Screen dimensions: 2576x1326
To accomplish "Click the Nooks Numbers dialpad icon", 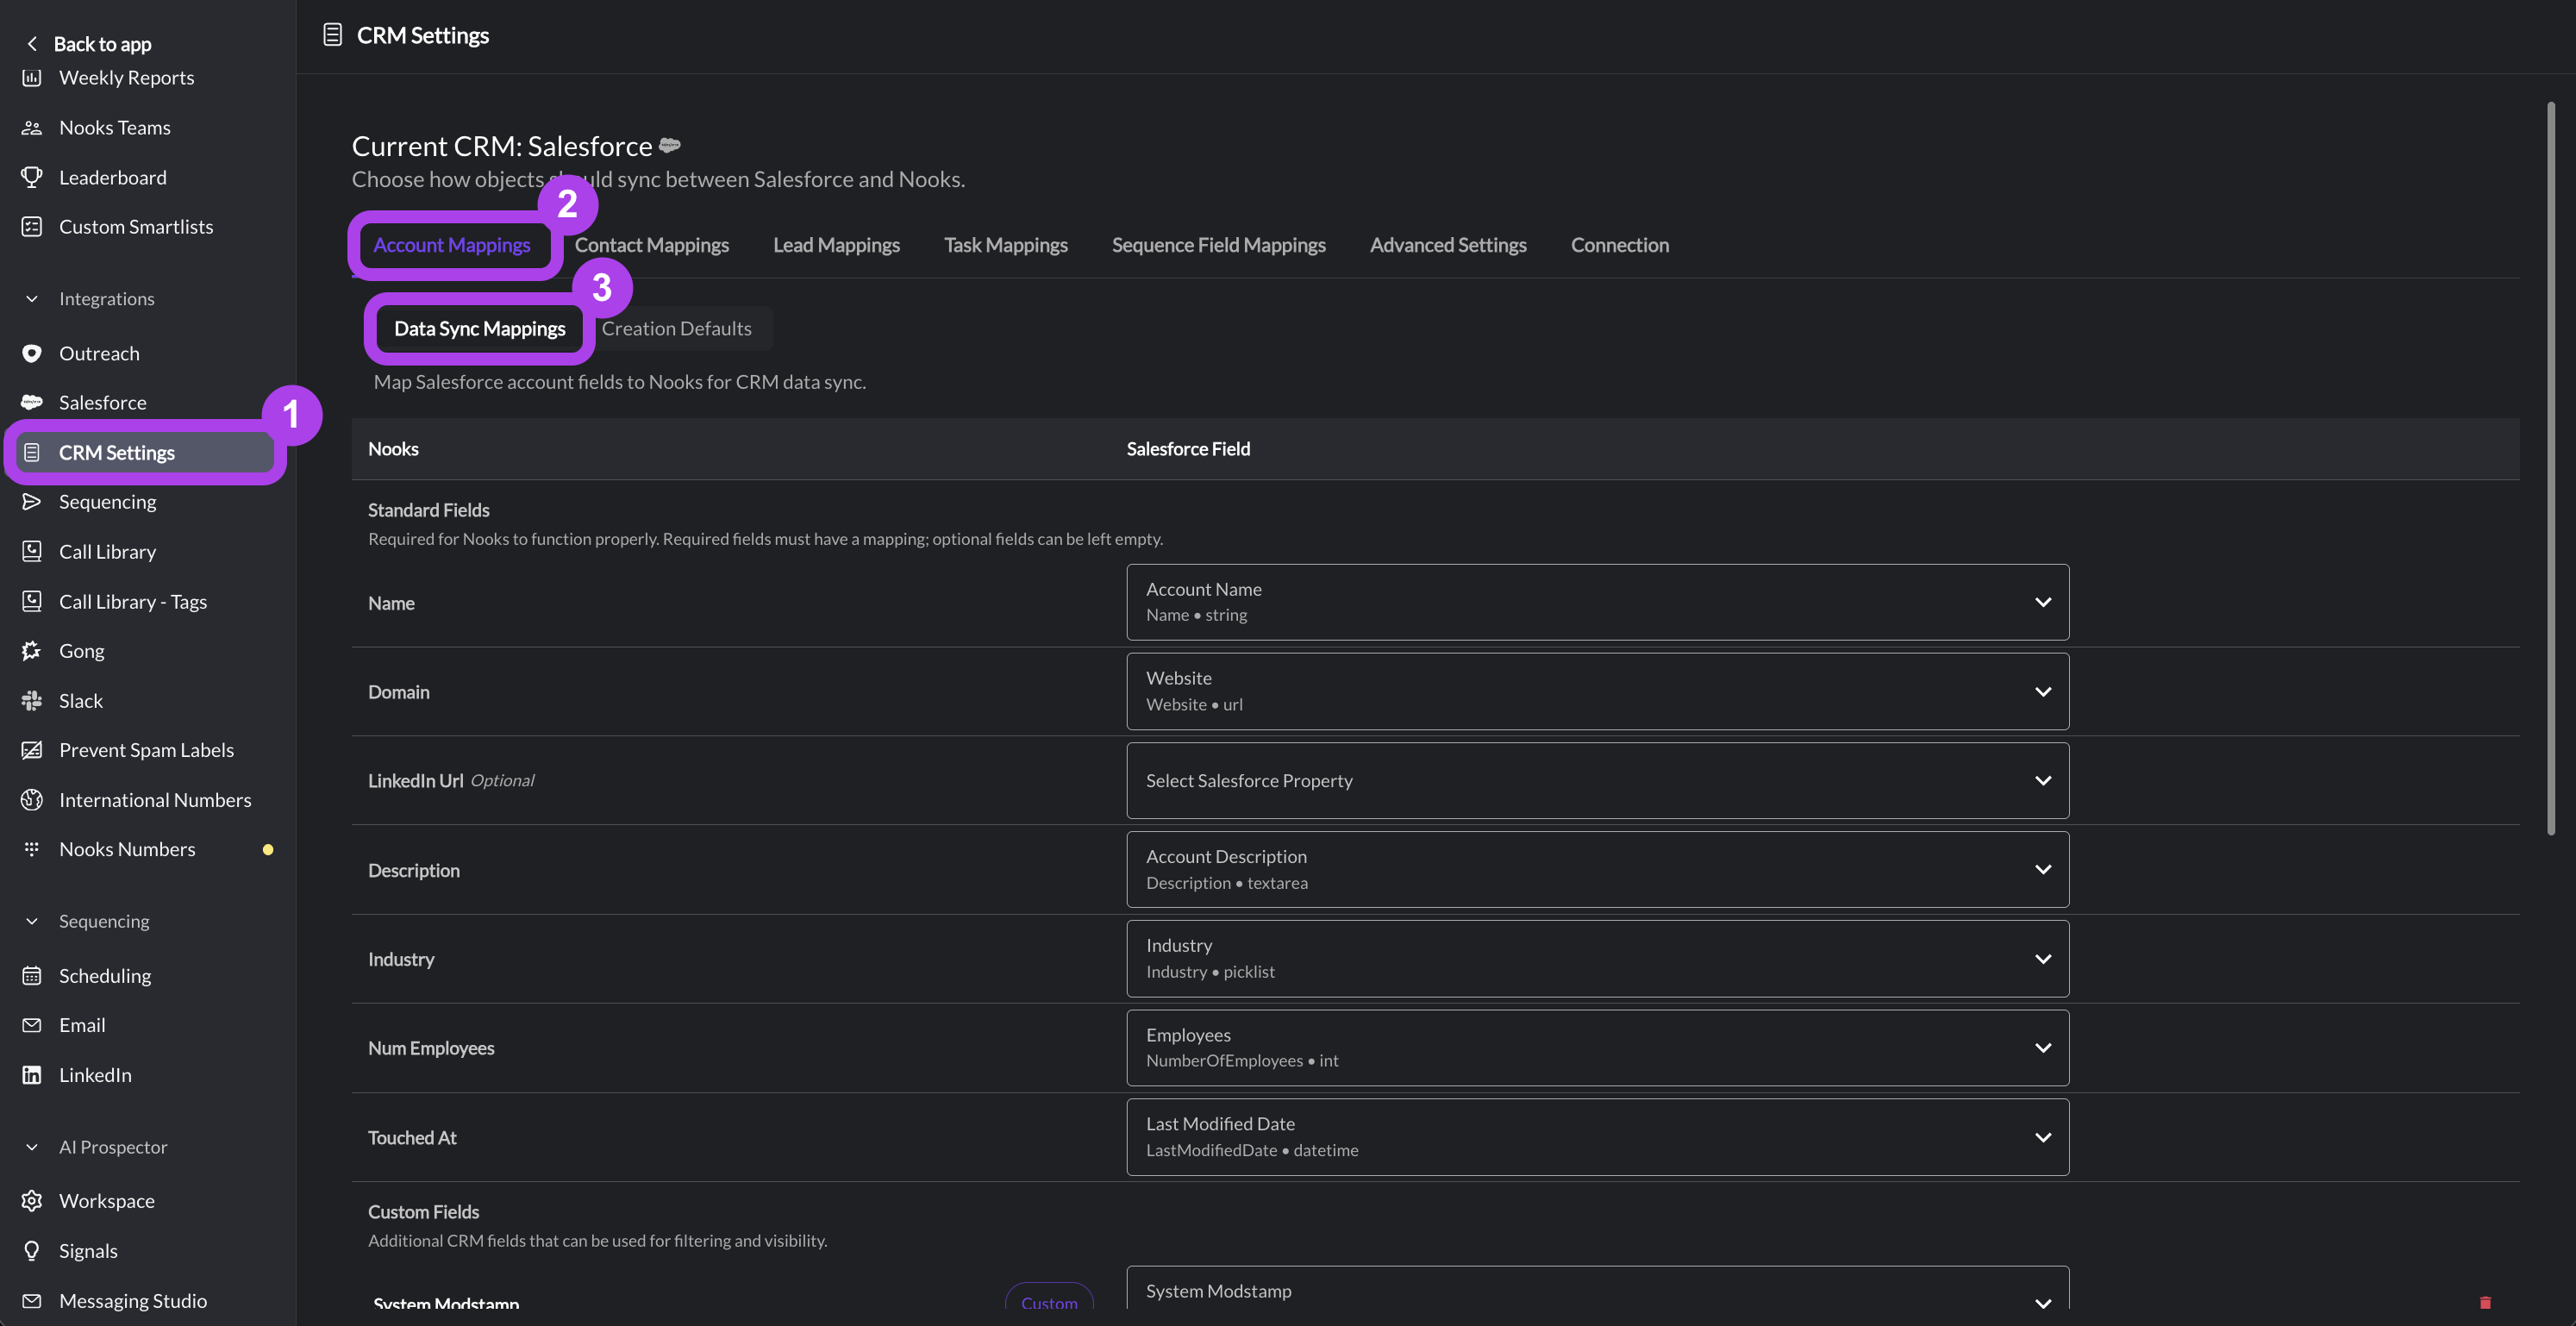I will click(x=32, y=849).
